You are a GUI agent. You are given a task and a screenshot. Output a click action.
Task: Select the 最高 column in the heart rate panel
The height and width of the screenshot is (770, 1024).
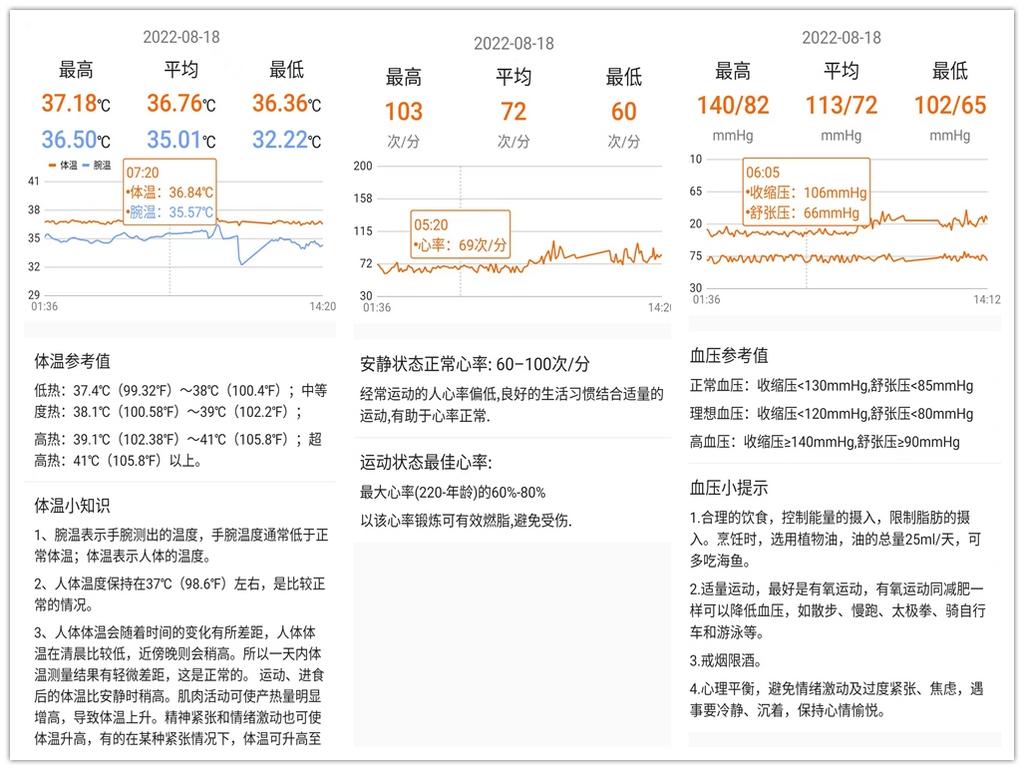click(x=403, y=77)
